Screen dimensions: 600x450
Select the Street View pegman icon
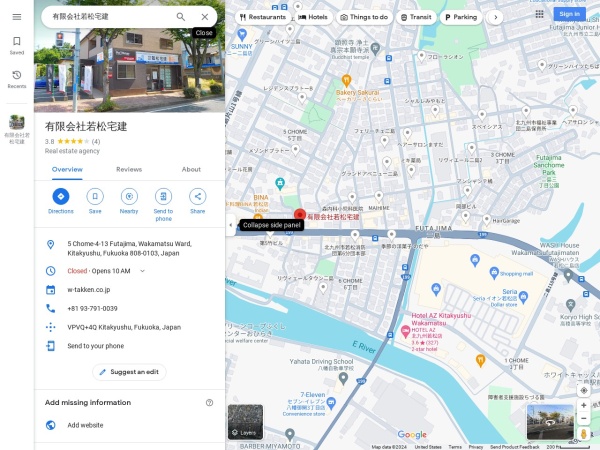(x=584, y=434)
